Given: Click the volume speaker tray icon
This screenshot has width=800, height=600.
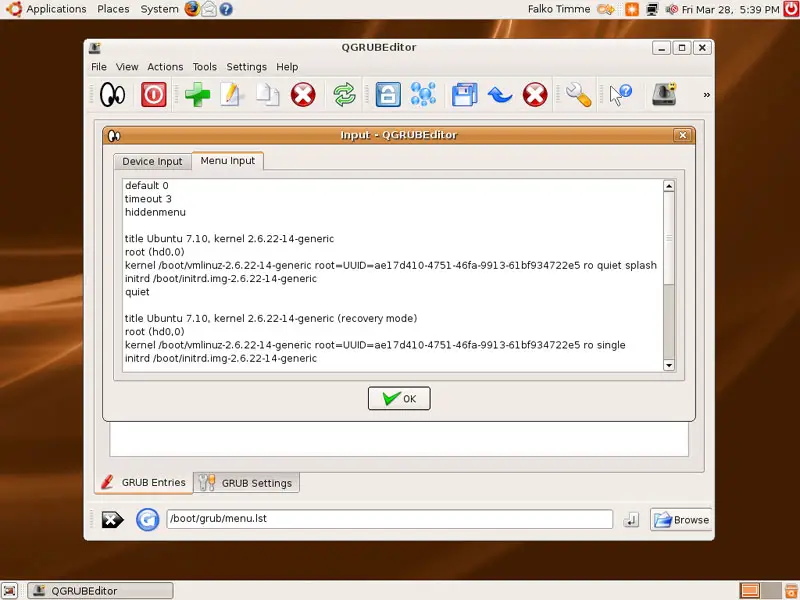Looking at the screenshot, I should [x=671, y=9].
